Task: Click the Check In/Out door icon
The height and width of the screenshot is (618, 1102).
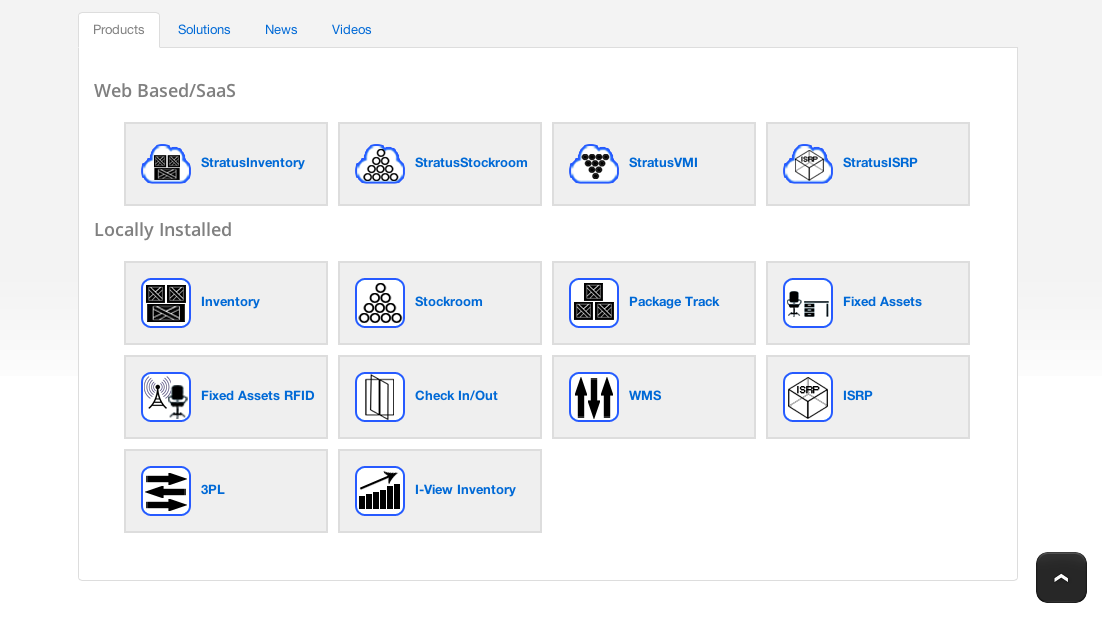Action: click(380, 397)
